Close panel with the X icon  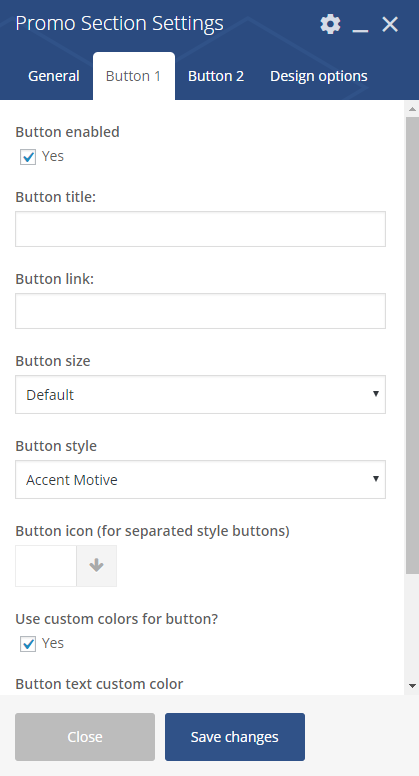[390, 24]
